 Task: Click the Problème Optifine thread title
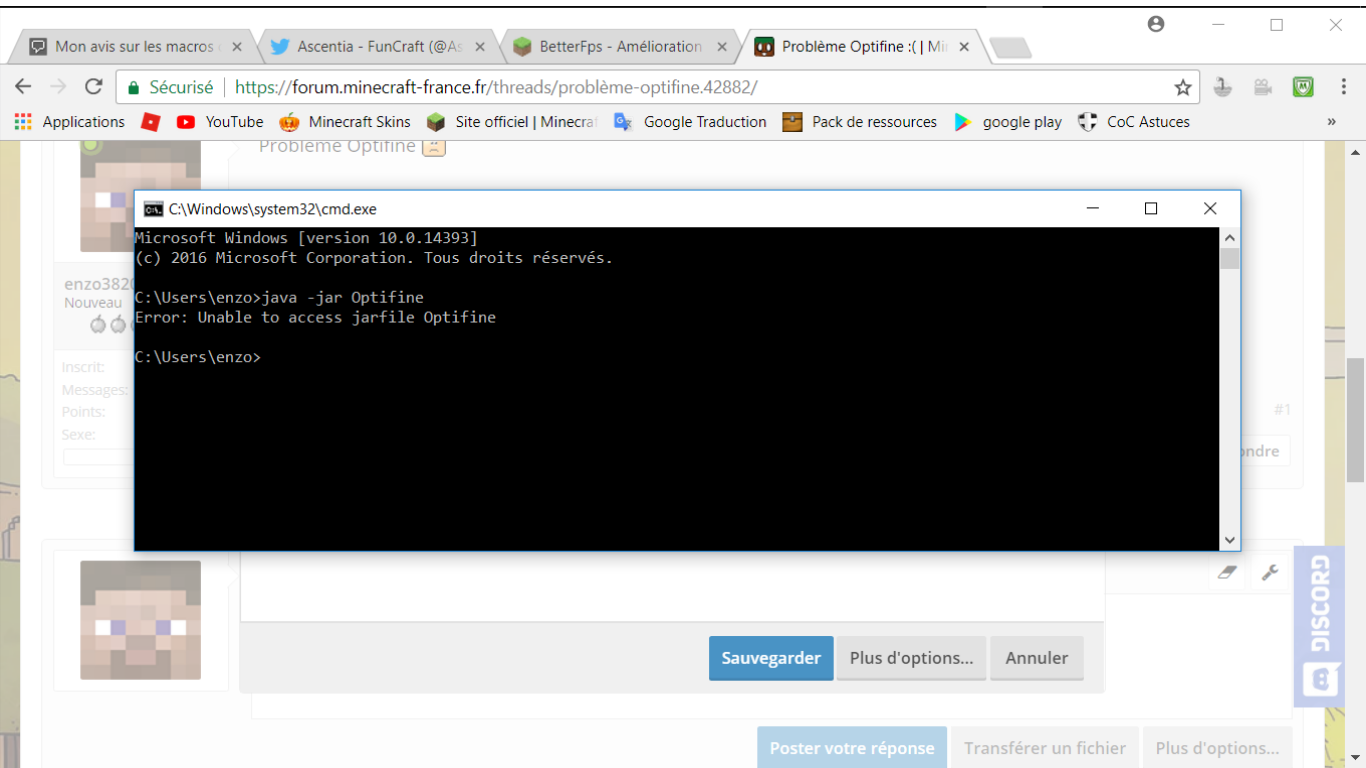337,146
